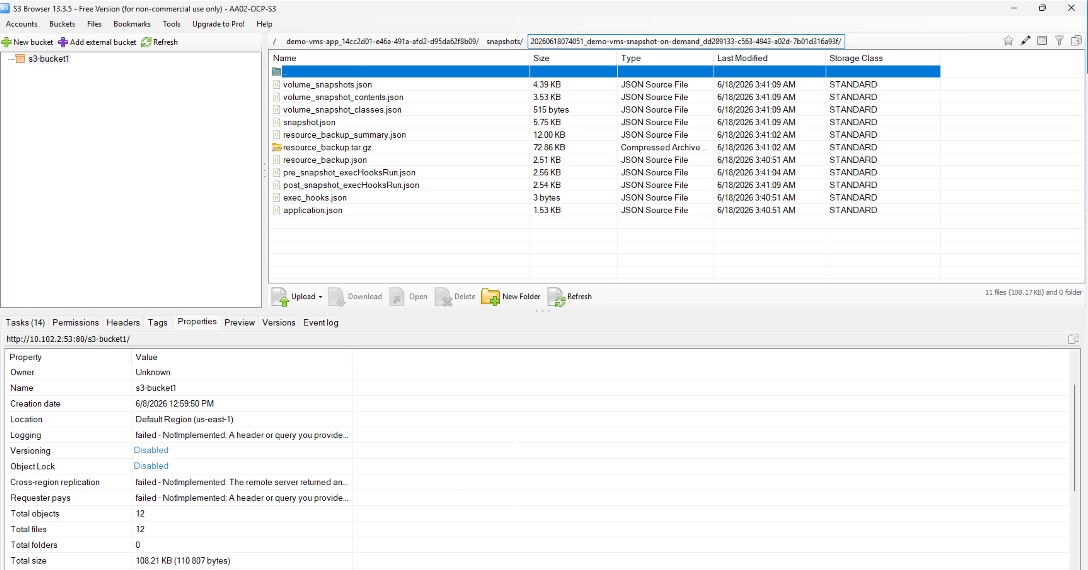Click the Disabled link for Object Lock
This screenshot has width=1088, height=570.
click(x=151, y=467)
